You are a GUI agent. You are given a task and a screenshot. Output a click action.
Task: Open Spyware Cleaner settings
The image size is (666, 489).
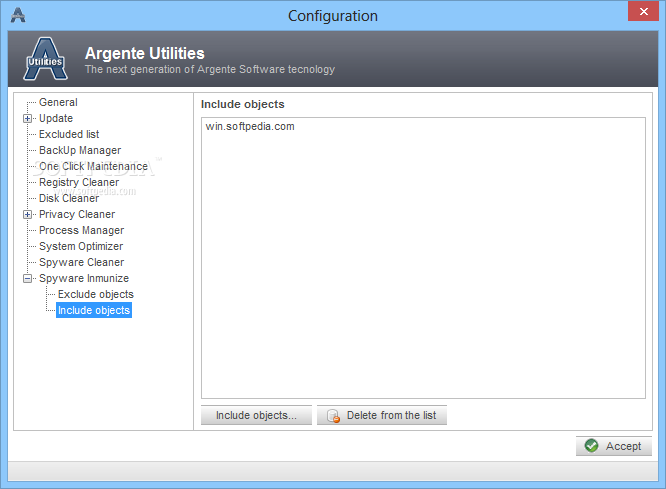point(82,263)
